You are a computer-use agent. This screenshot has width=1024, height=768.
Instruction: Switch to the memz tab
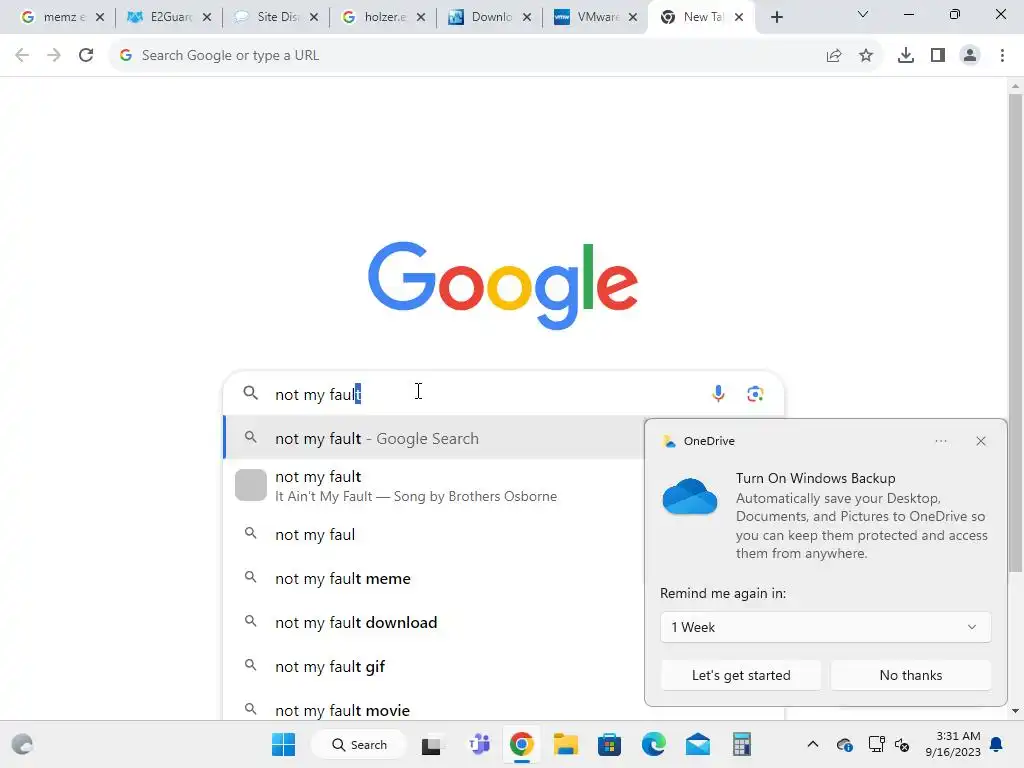point(54,18)
